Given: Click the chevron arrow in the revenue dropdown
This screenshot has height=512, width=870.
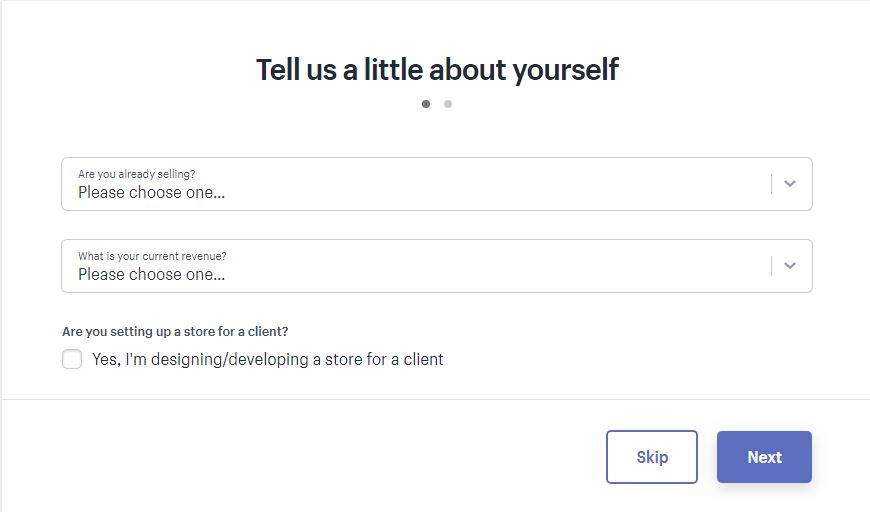Looking at the screenshot, I should [790, 266].
